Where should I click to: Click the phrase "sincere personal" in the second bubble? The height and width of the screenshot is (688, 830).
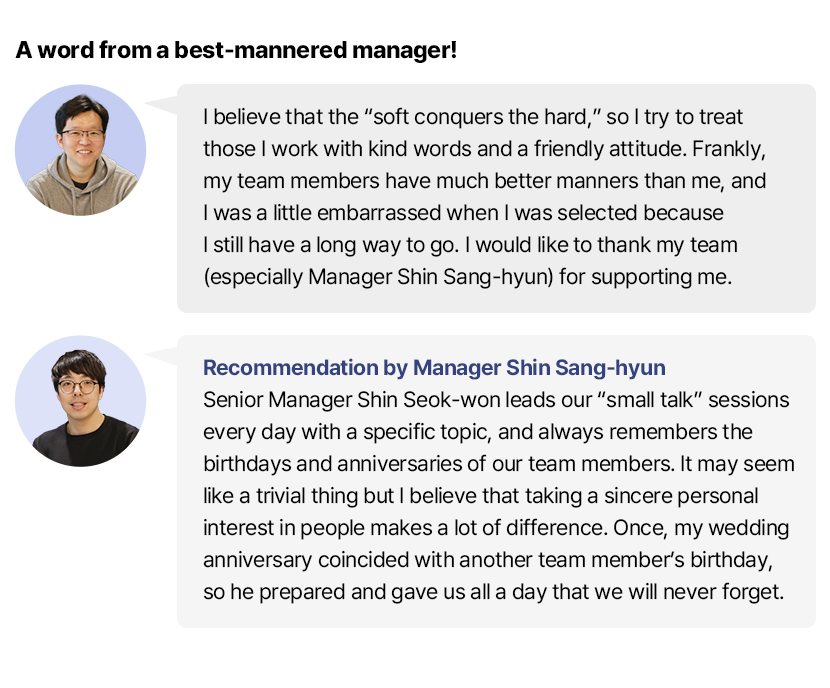coord(681,496)
